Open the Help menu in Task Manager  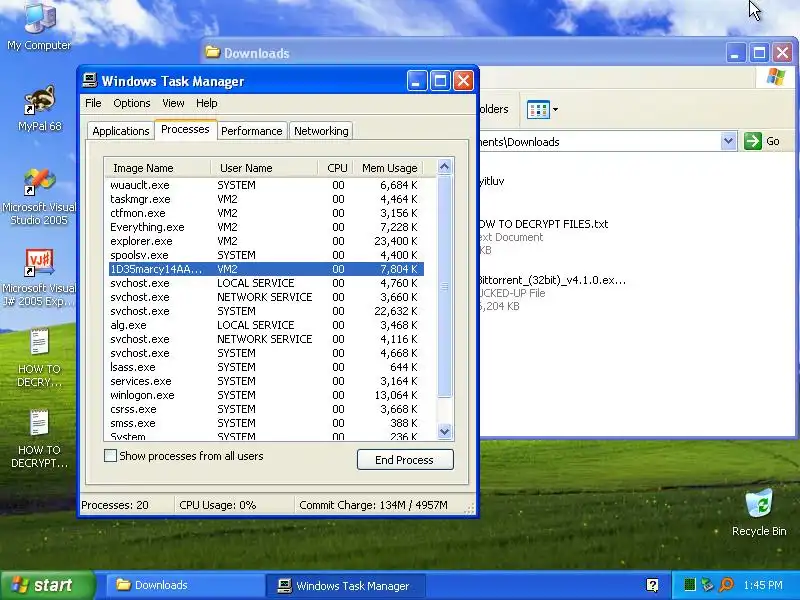(x=207, y=103)
